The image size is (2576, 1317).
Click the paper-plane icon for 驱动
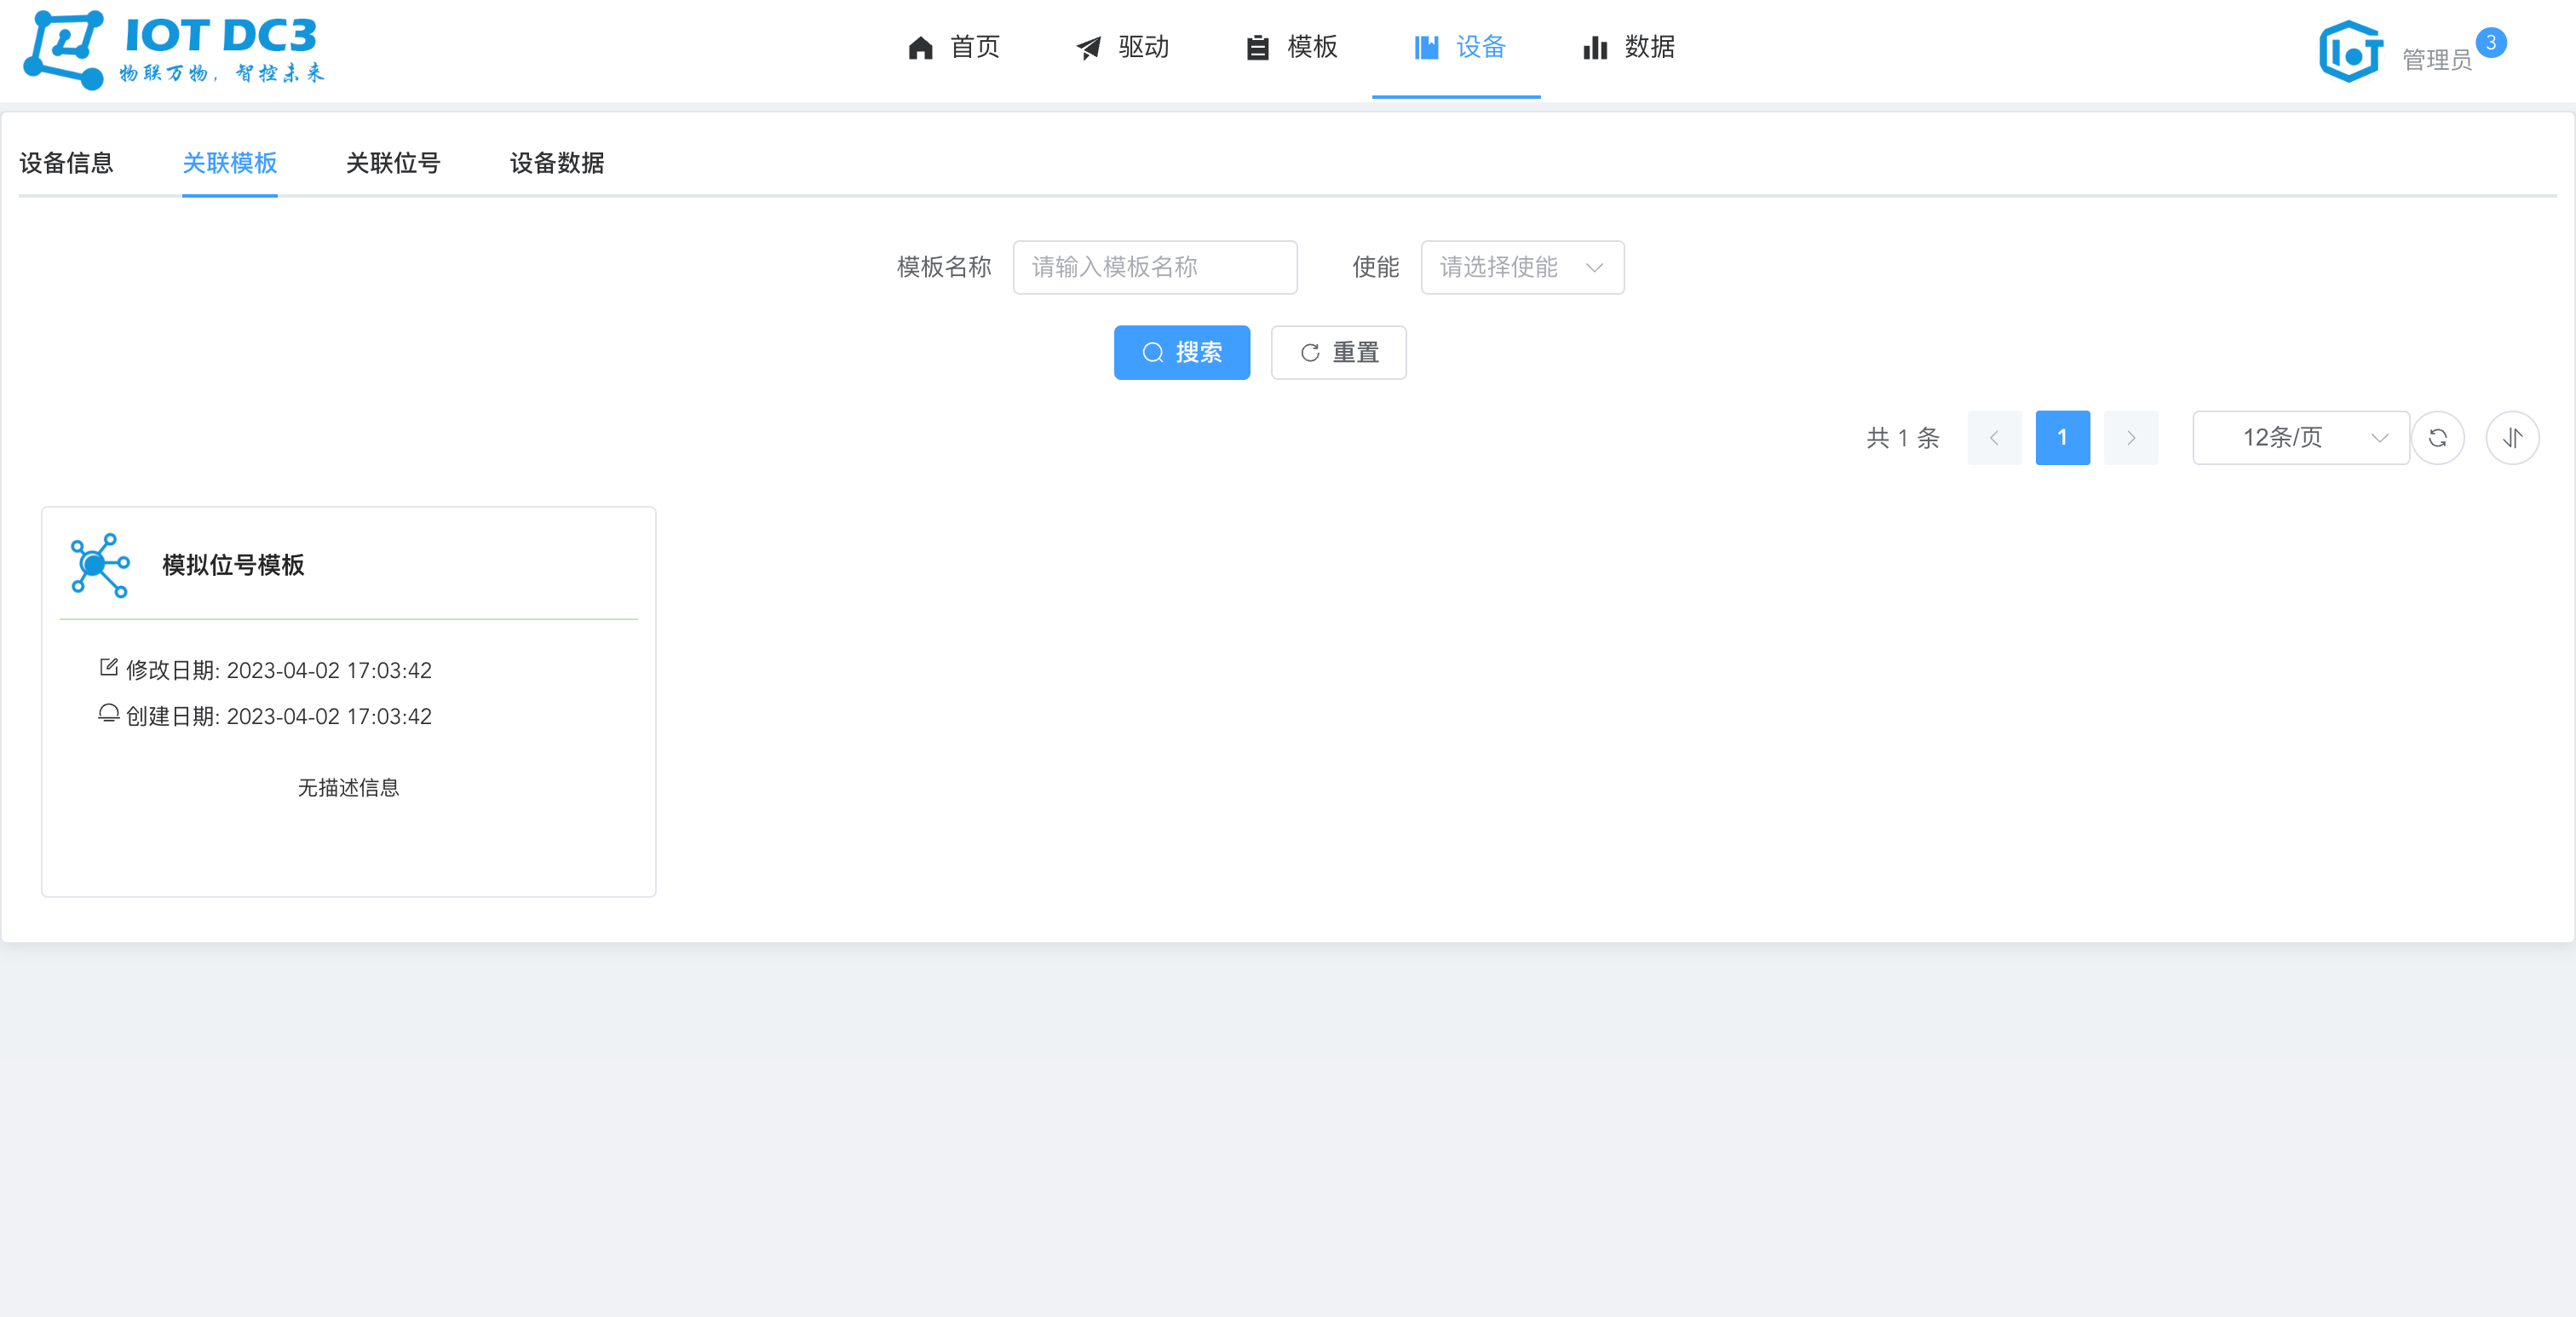[1088, 47]
